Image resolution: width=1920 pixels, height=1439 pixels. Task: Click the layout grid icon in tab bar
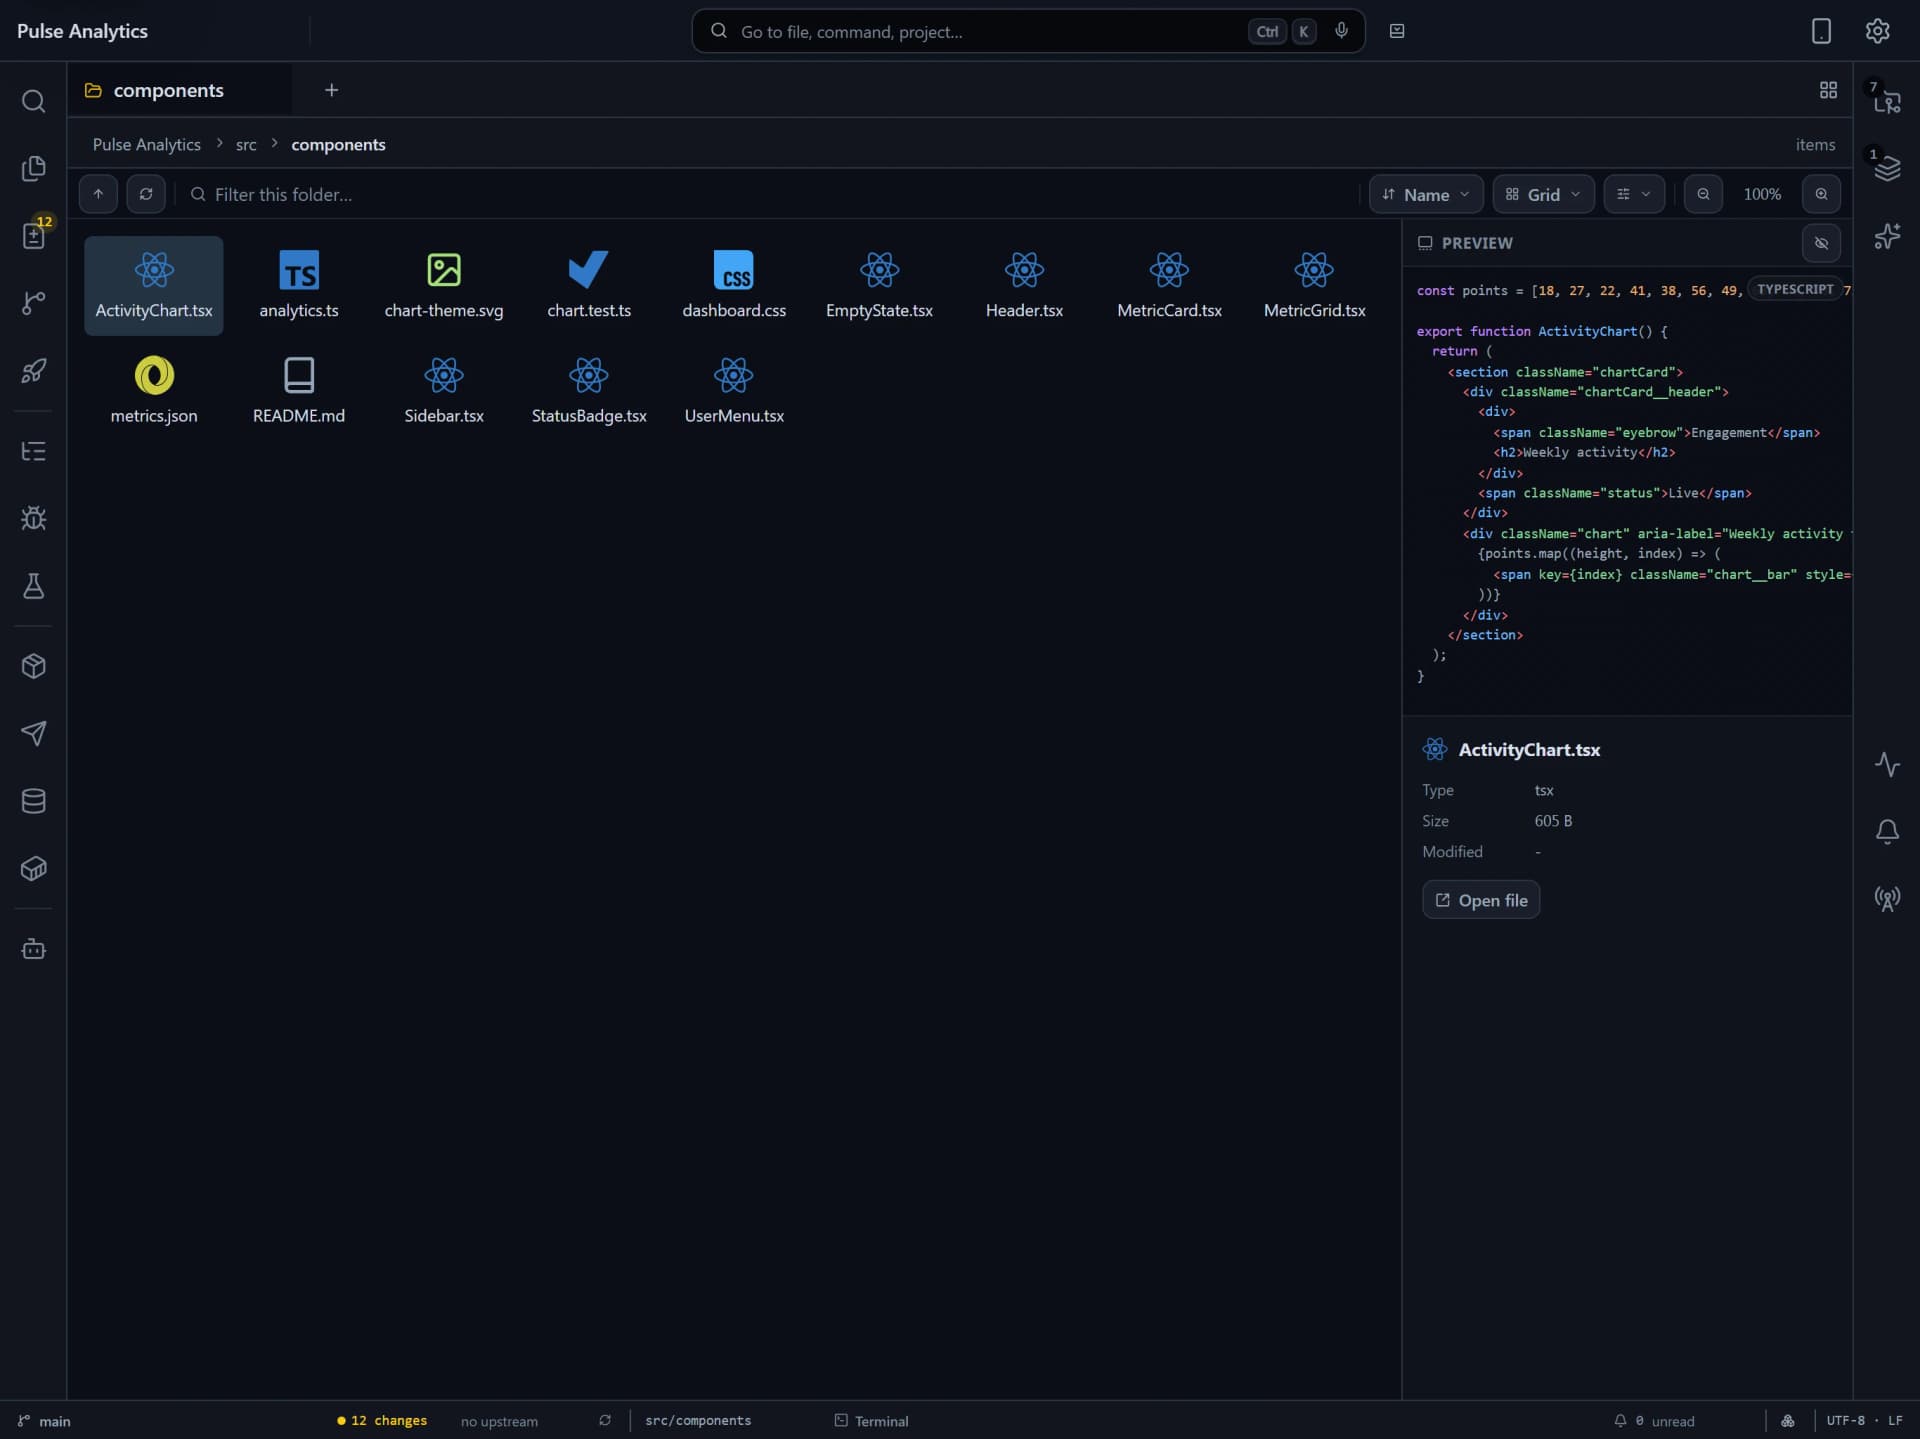[1828, 90]
